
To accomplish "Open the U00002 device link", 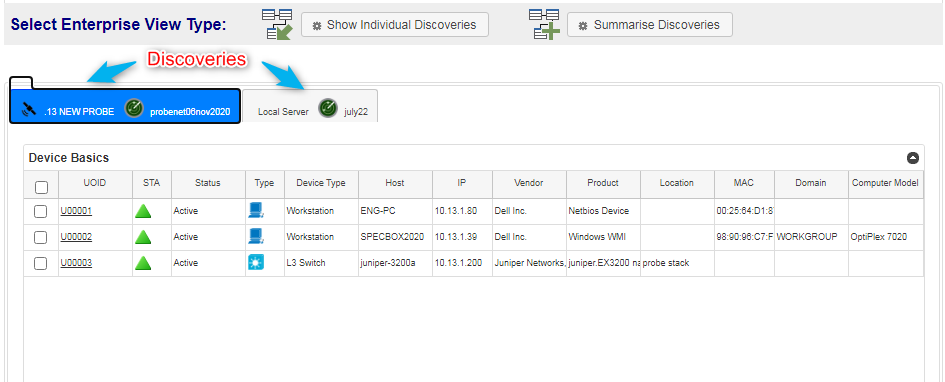I will (x=76, y=237).
